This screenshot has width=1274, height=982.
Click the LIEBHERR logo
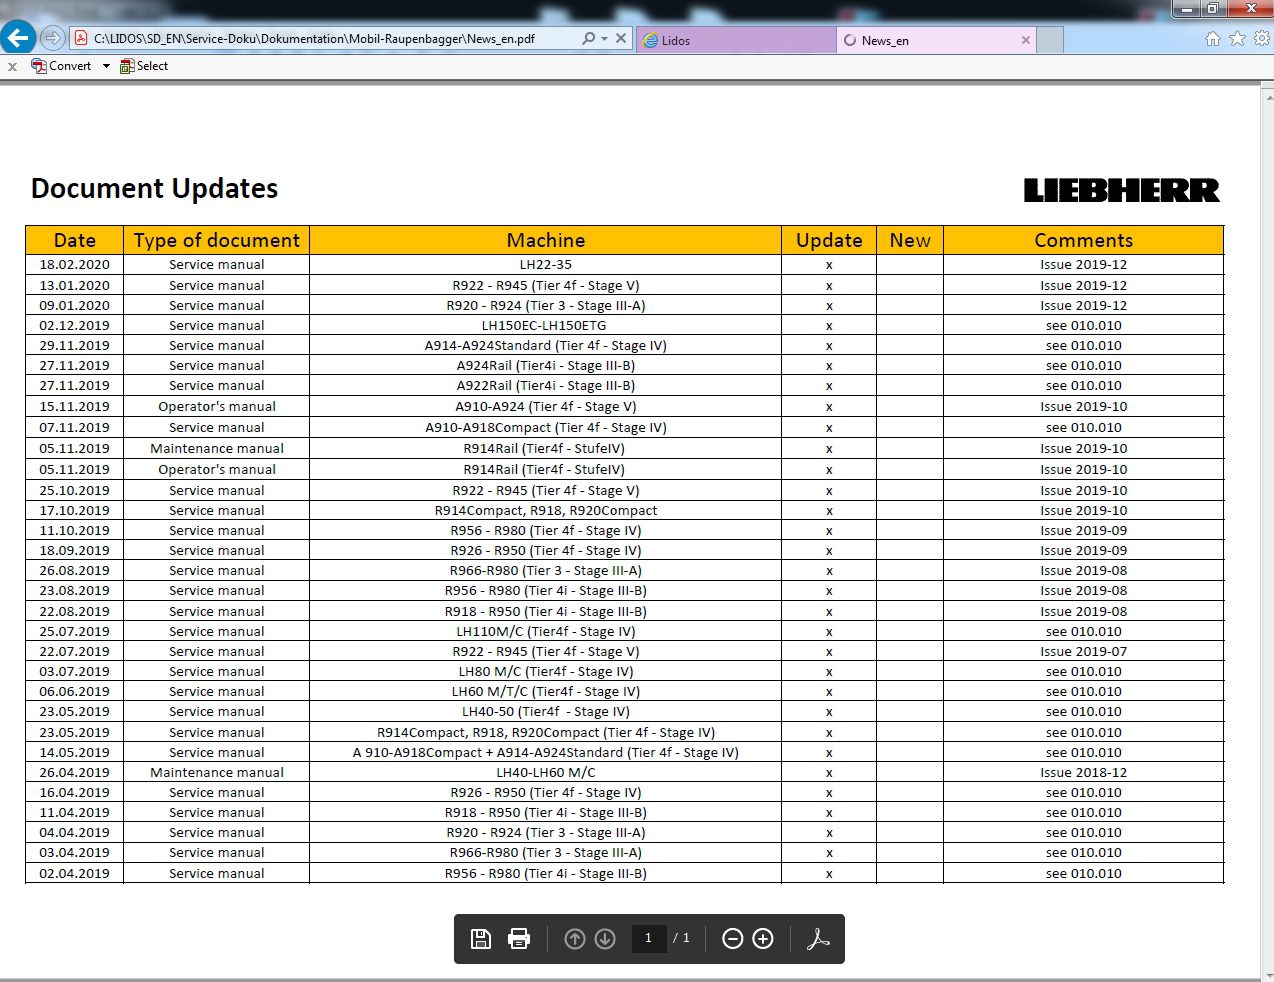click(1122, 190)
